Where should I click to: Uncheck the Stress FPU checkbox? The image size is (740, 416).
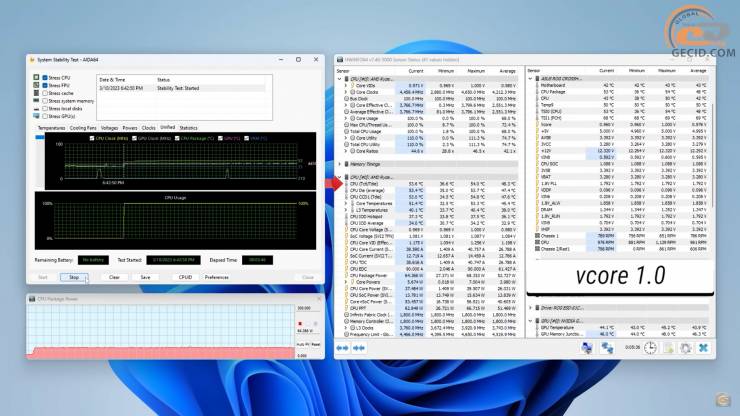[x=45, y=85]
